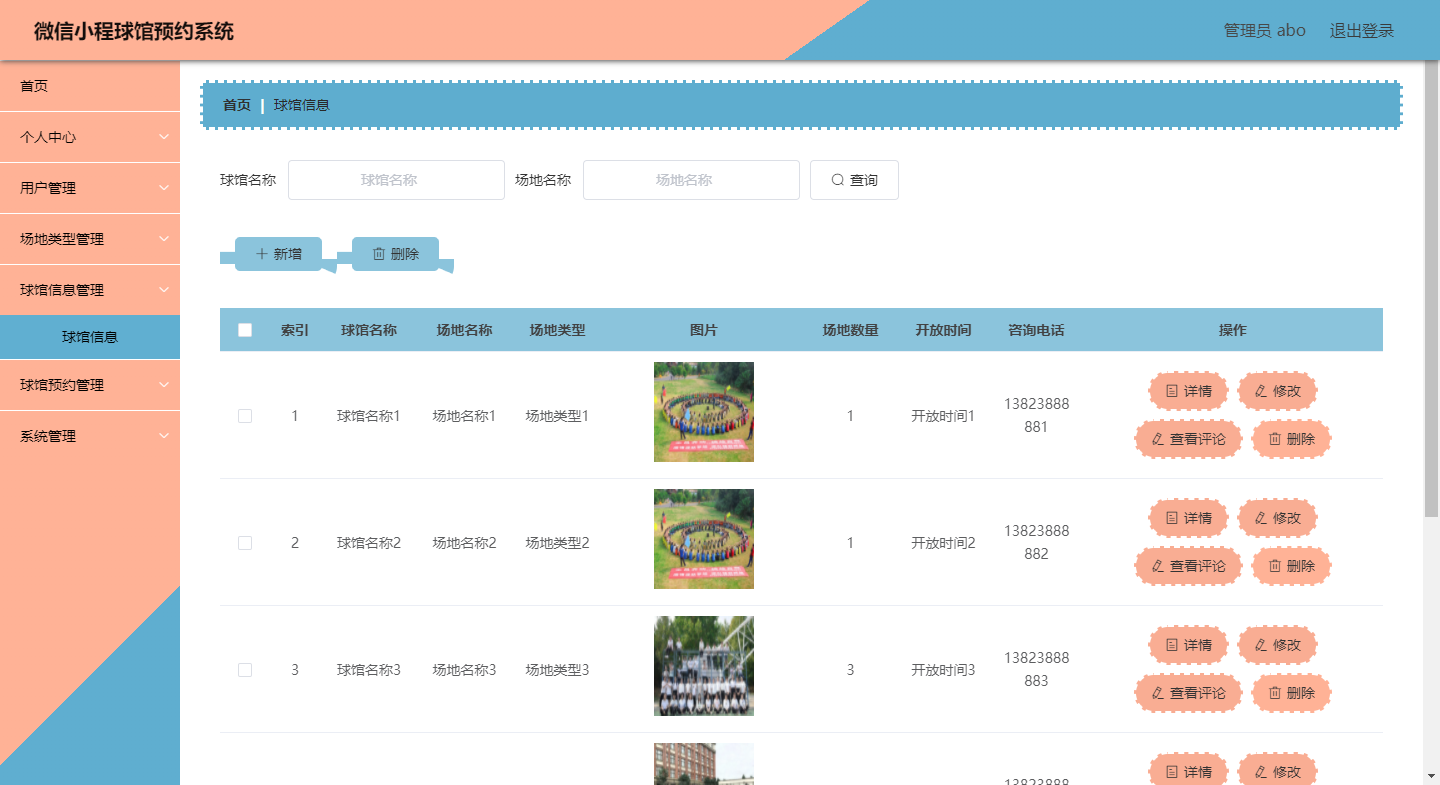This screenshot has height=785, width=1440.
Task: Click the 场地数量 column header
Action: click(x=851, y=330)
